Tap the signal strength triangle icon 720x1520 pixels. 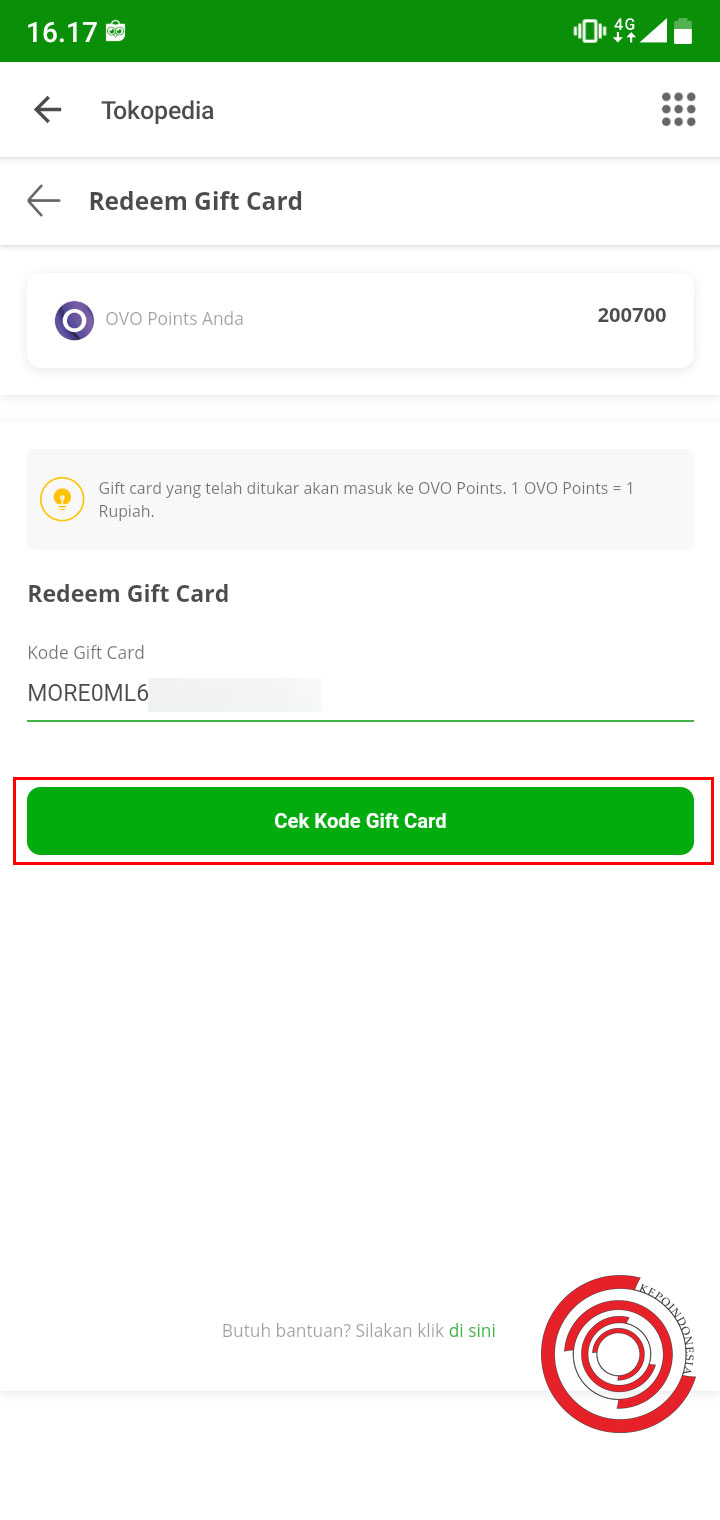[x=655, y=32]
